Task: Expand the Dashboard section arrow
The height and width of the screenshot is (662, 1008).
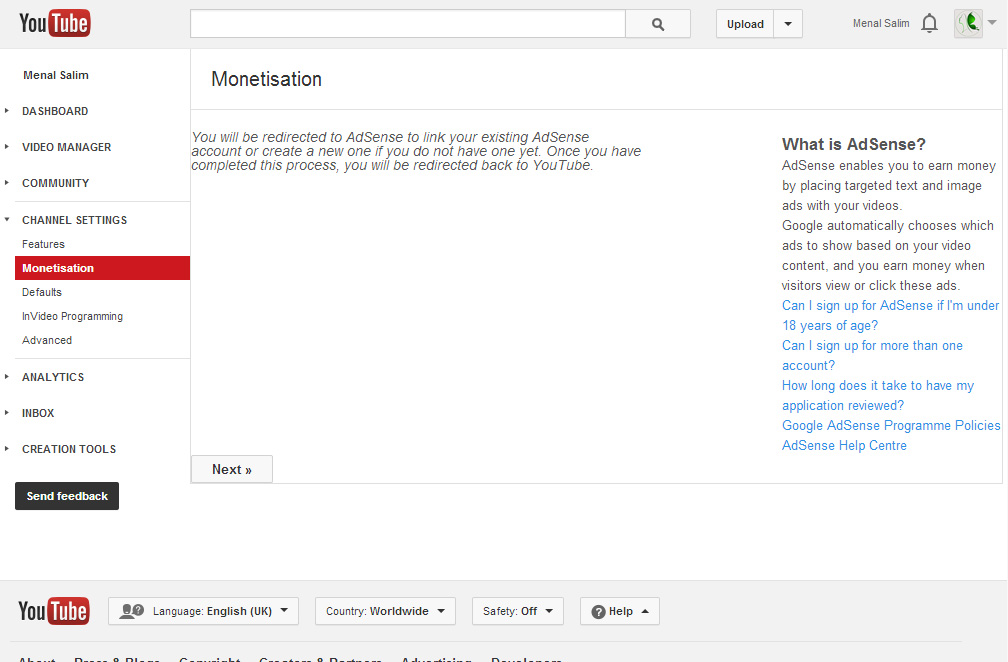Action: click(7, 111)
